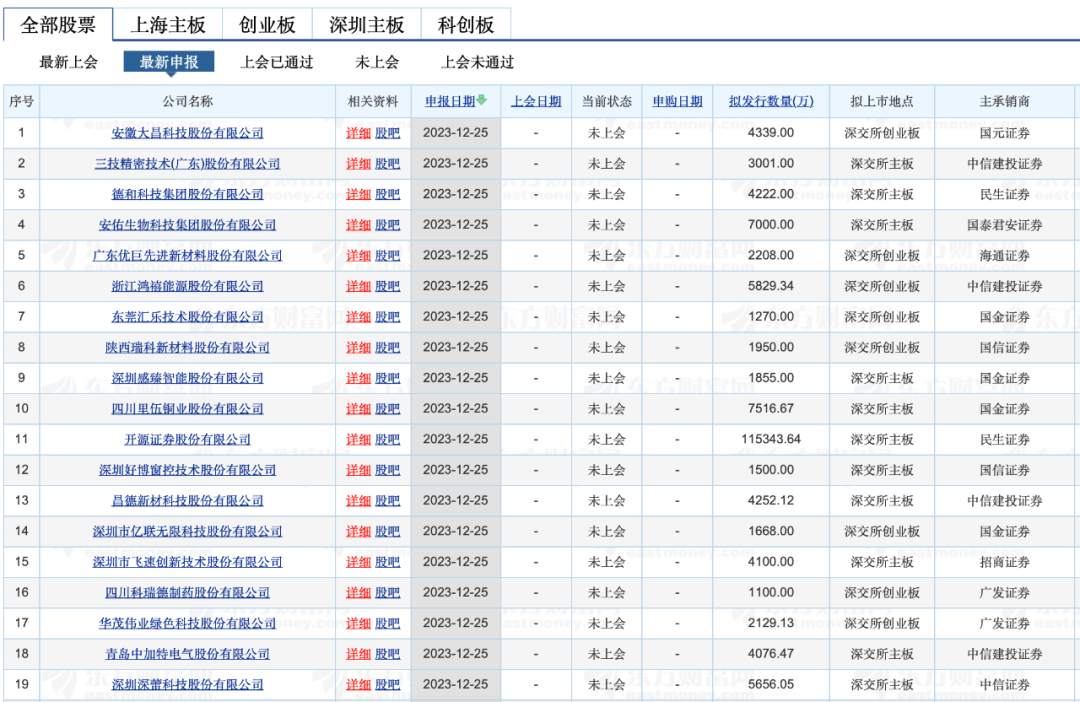Select the 最新上会 filter

pyautogui.click(x=68, y=62)
